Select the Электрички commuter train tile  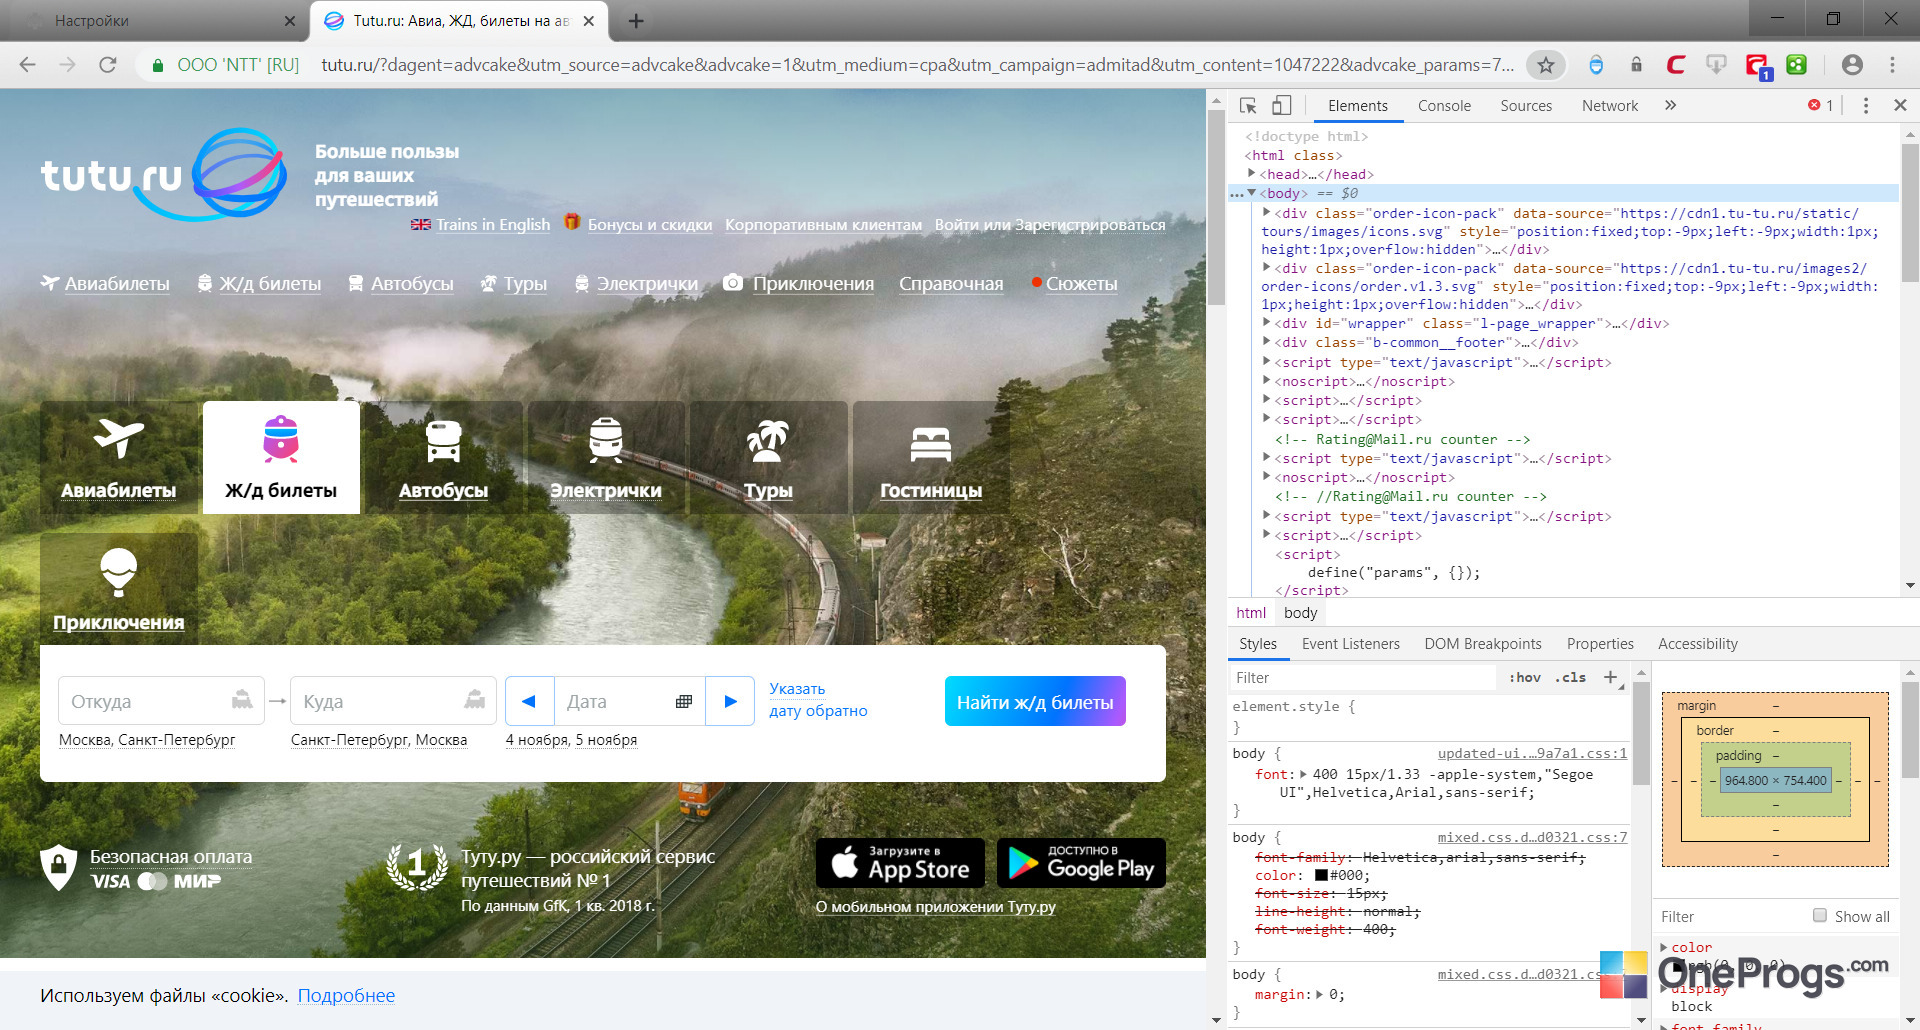[x=606, y=458]
